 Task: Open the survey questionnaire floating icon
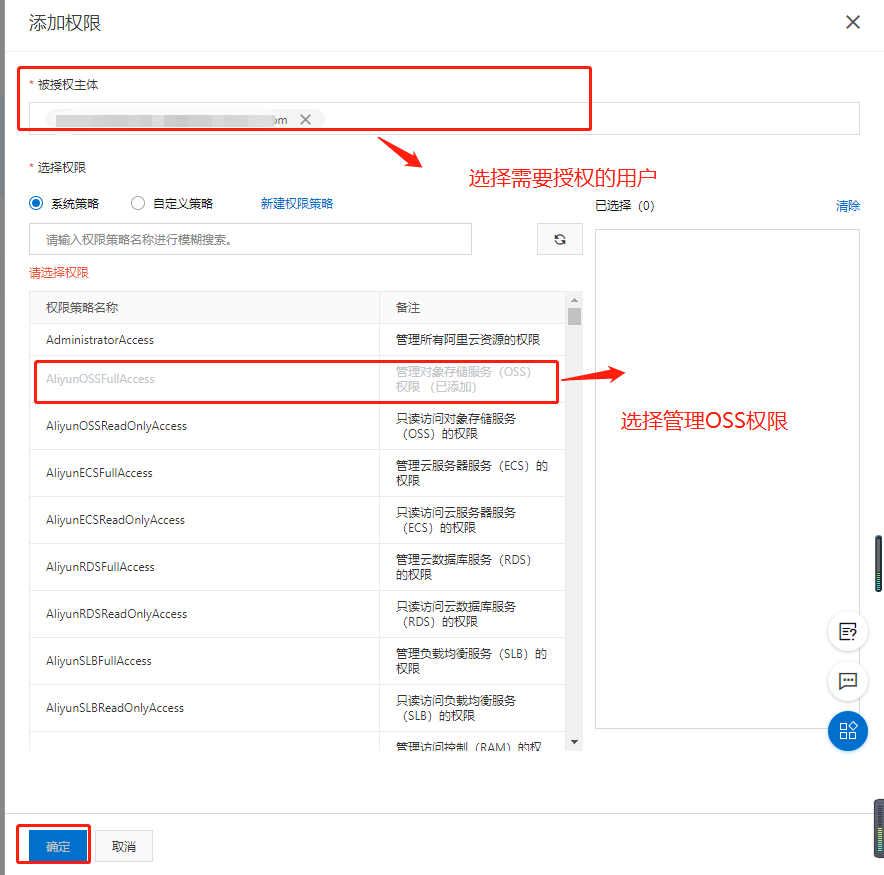pos(847,632)
